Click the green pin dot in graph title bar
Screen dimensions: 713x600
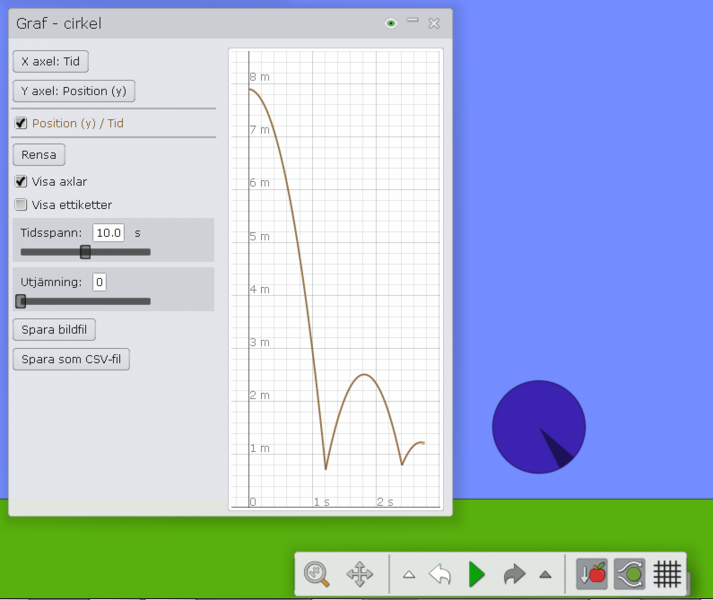coord(391,23)
